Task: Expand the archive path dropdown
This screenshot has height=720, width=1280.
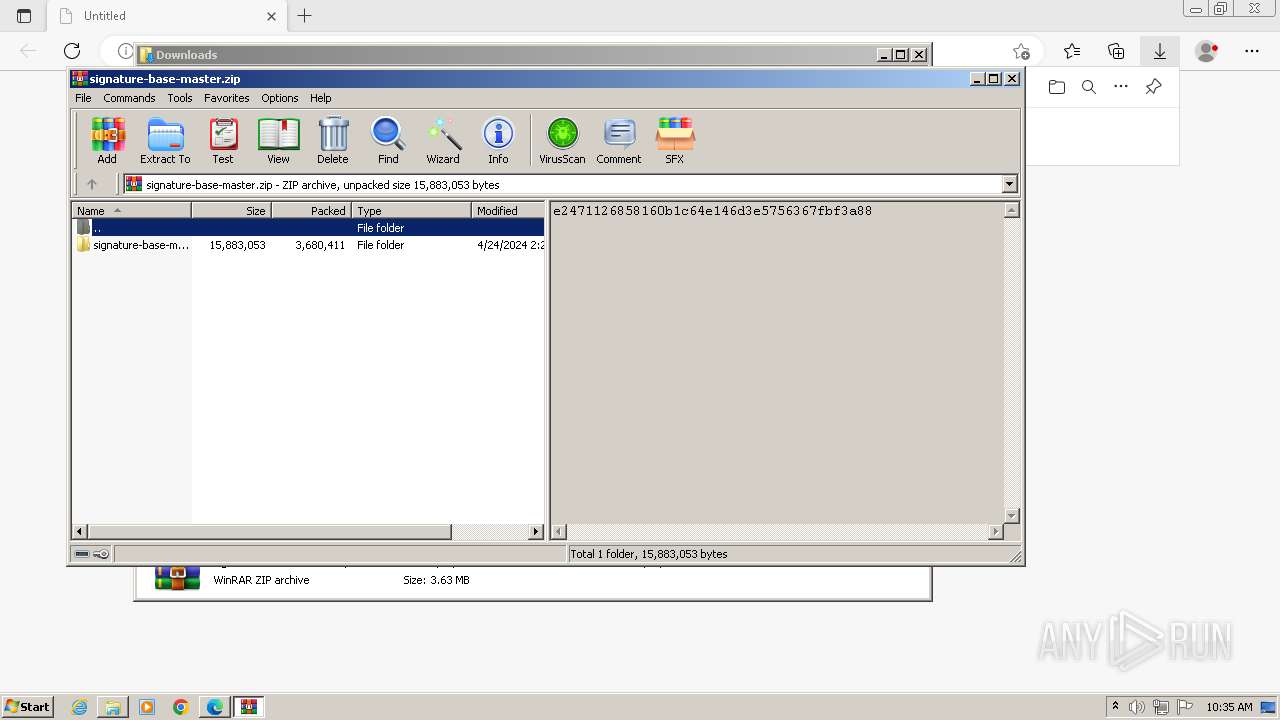Action: (x=1009, y=184)
